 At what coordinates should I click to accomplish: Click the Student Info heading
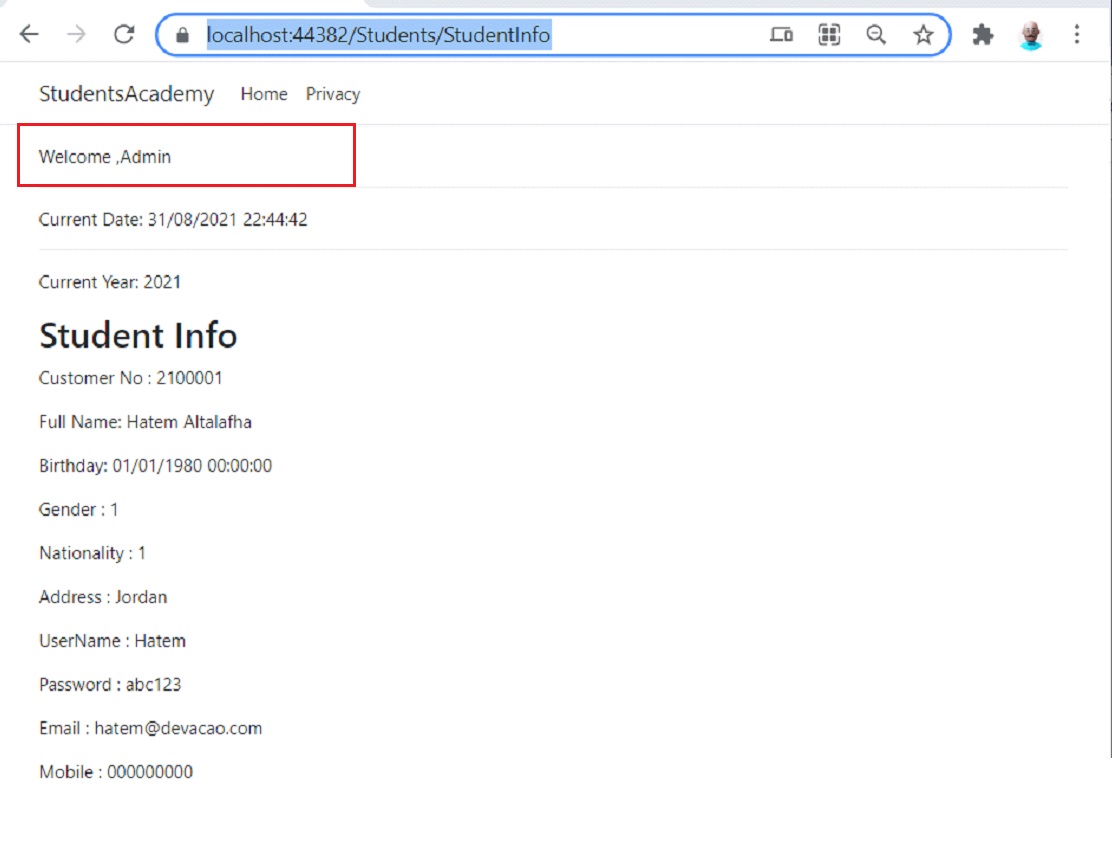pos(138,336)
